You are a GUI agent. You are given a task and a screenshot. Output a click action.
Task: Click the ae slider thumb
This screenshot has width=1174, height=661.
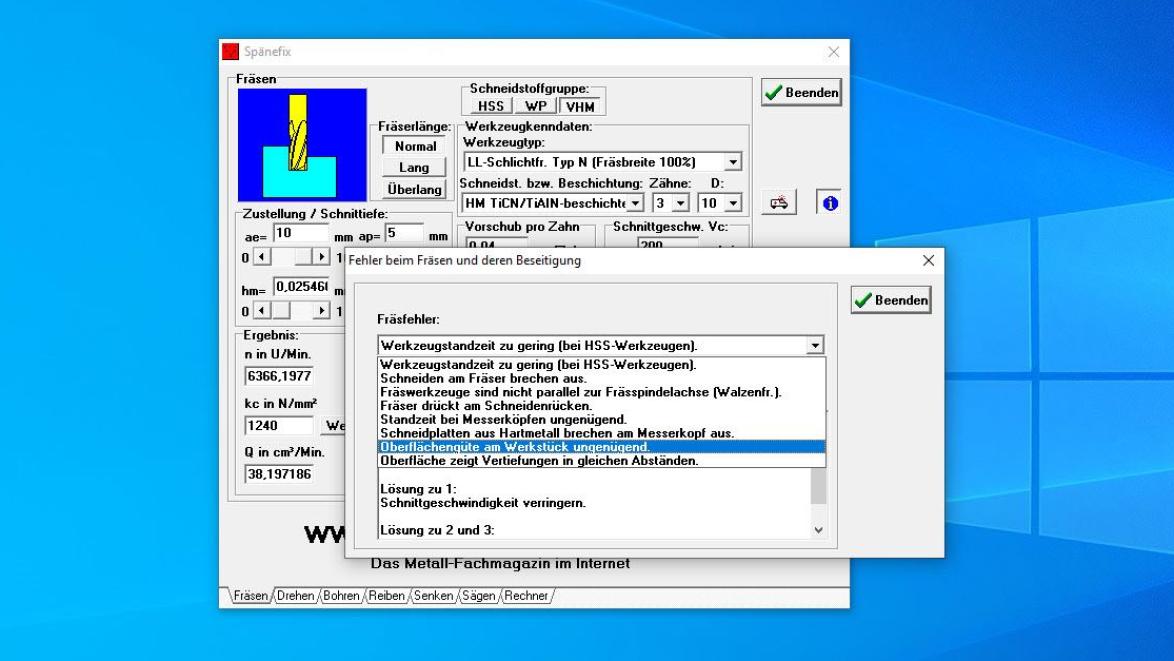[x=302, y=257]
